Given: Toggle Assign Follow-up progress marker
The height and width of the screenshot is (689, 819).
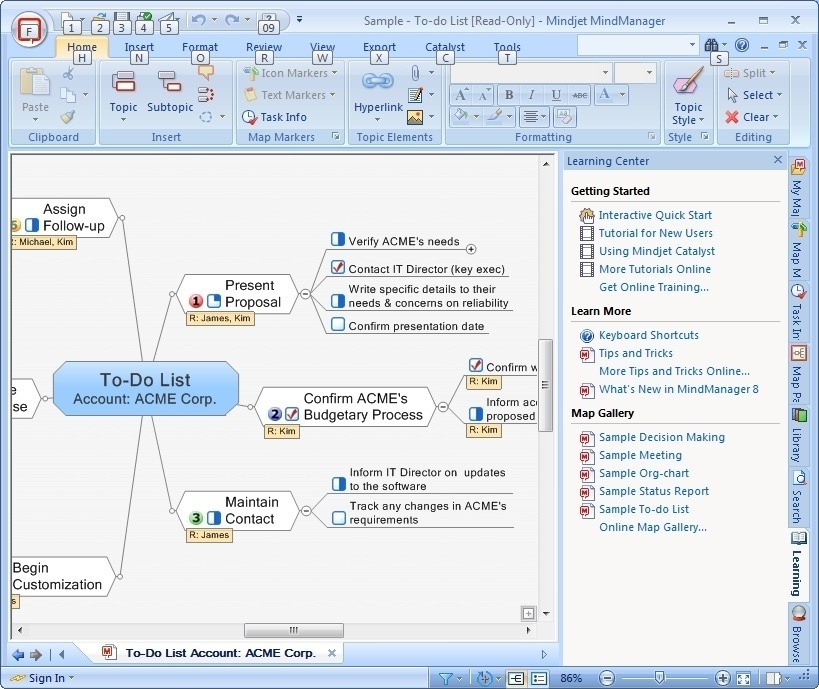Looking at the screenshot, I should tap(32, 225).
